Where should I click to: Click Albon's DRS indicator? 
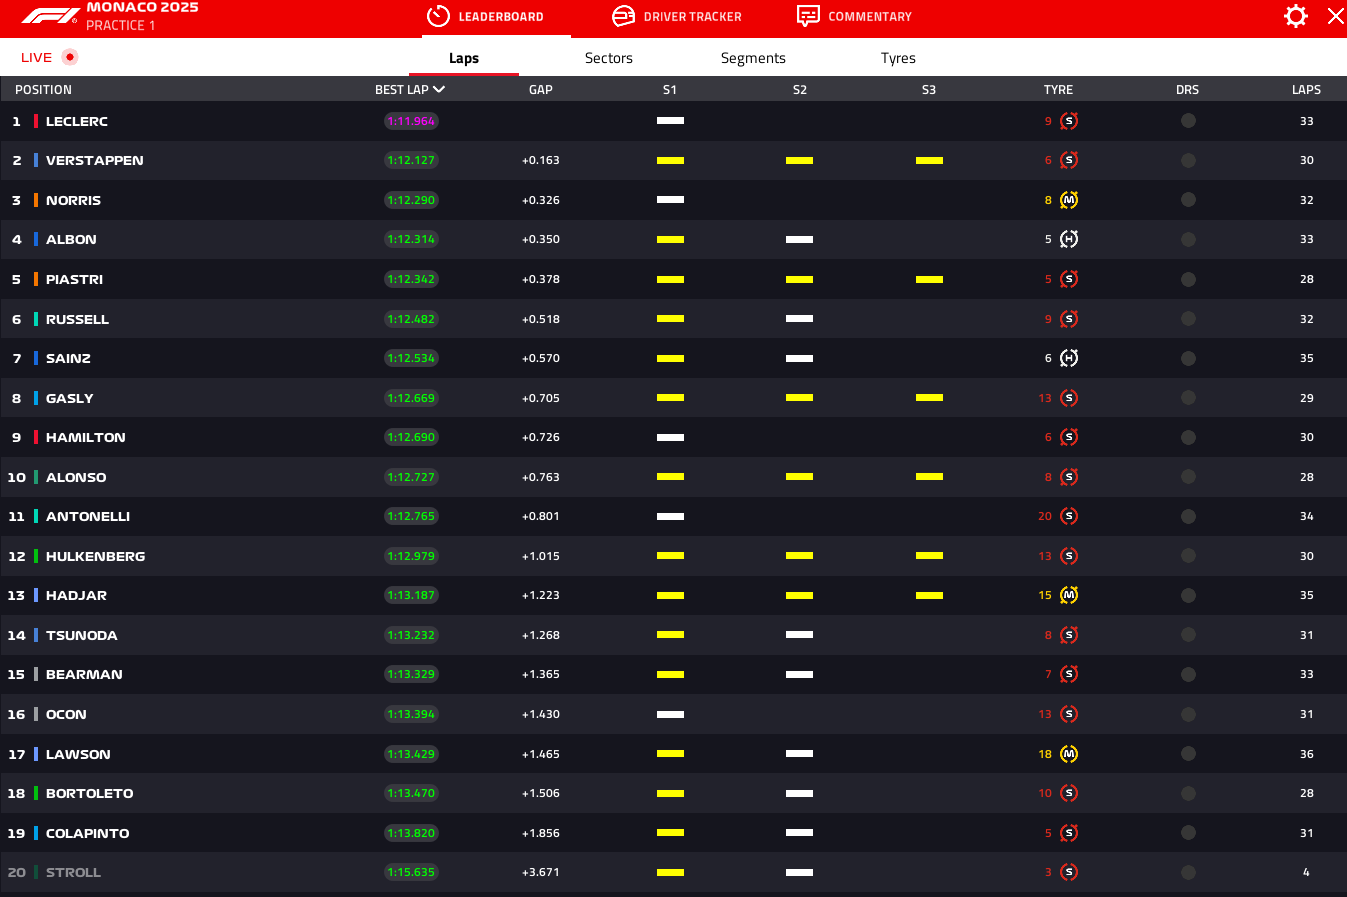(x=1188, y=239)
